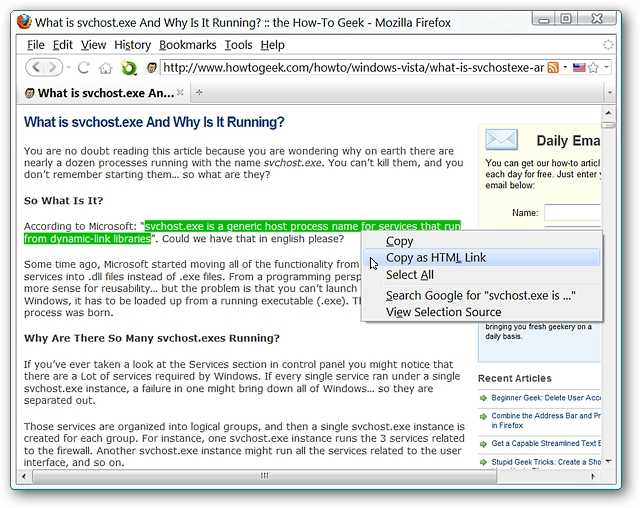Click green arrow bullet beside Stupid Geek Tricks

point(483,462)
